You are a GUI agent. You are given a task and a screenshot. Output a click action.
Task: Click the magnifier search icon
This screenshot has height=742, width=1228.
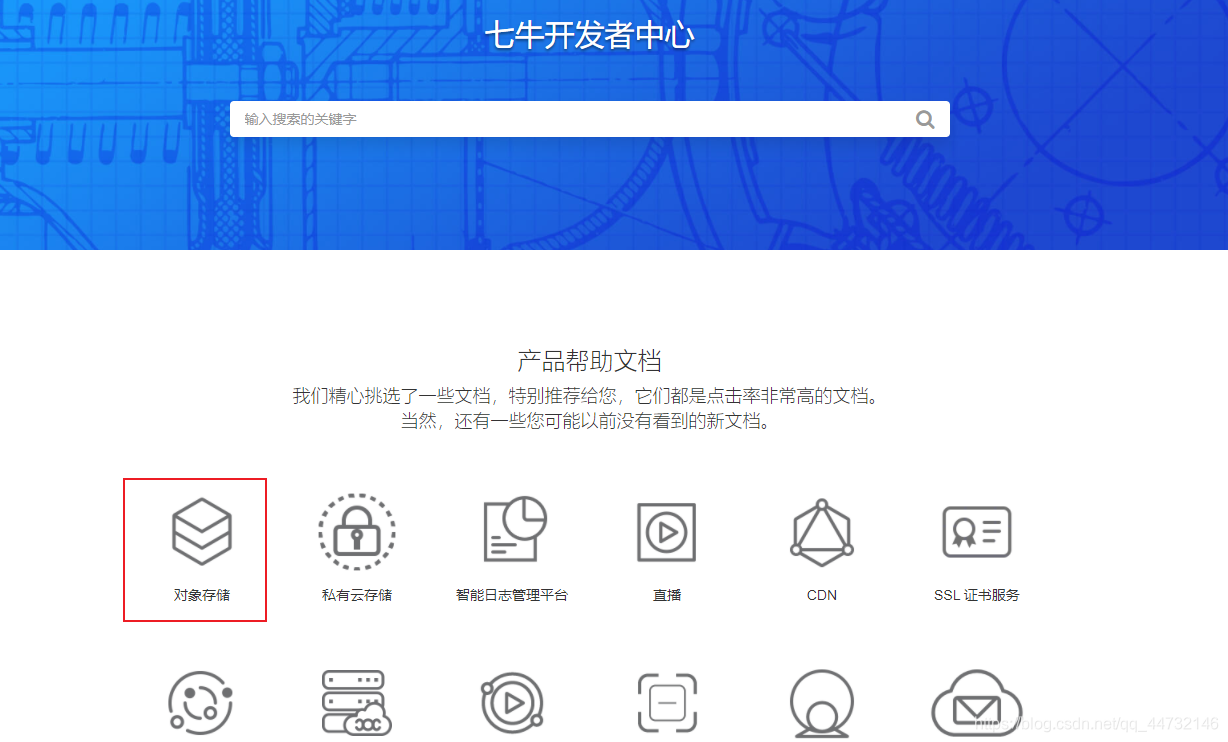(925, 120)
